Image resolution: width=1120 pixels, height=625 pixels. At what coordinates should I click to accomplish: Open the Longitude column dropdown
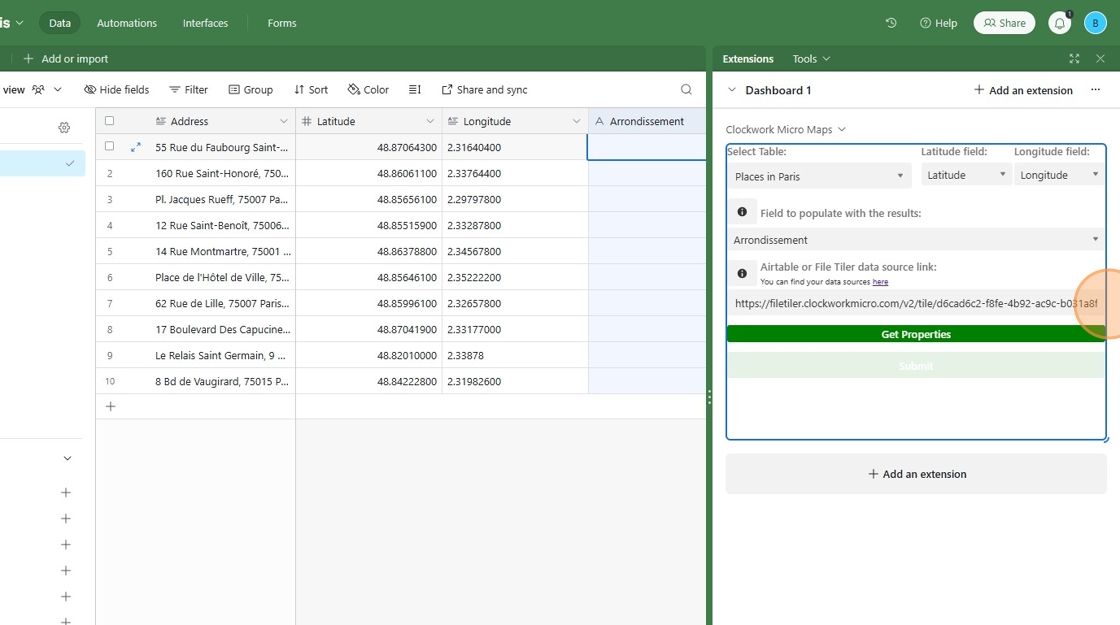pyautogui.click(x=576, y=121)
